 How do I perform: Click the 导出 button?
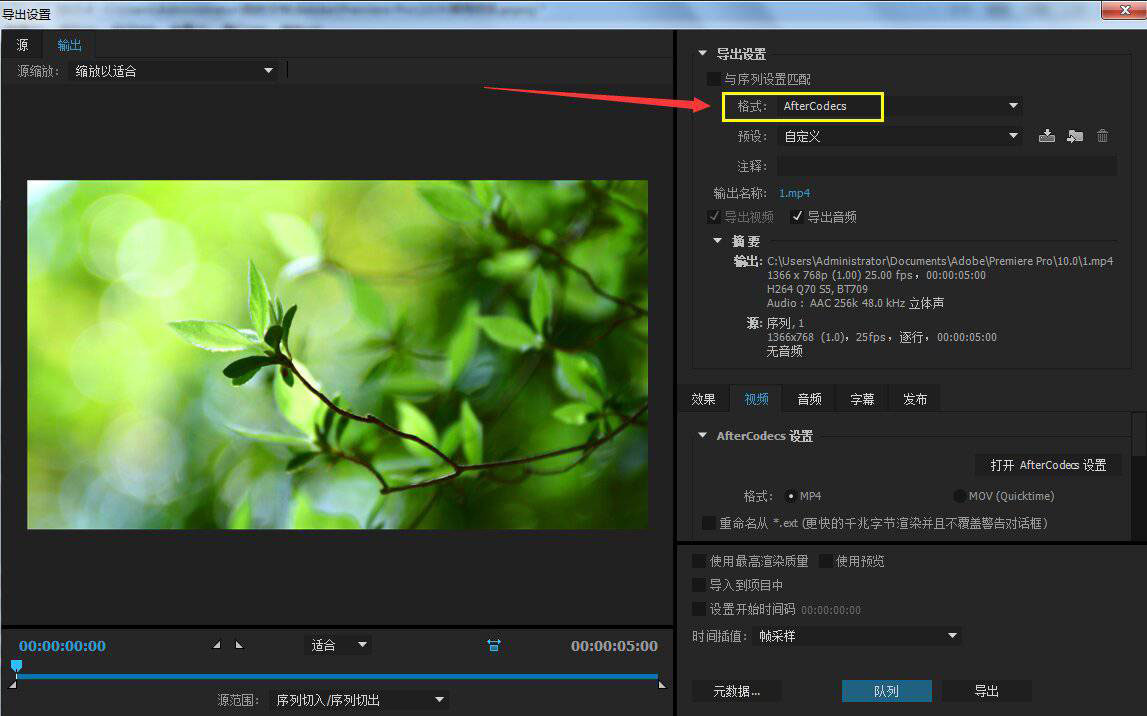tap(986, 691)
